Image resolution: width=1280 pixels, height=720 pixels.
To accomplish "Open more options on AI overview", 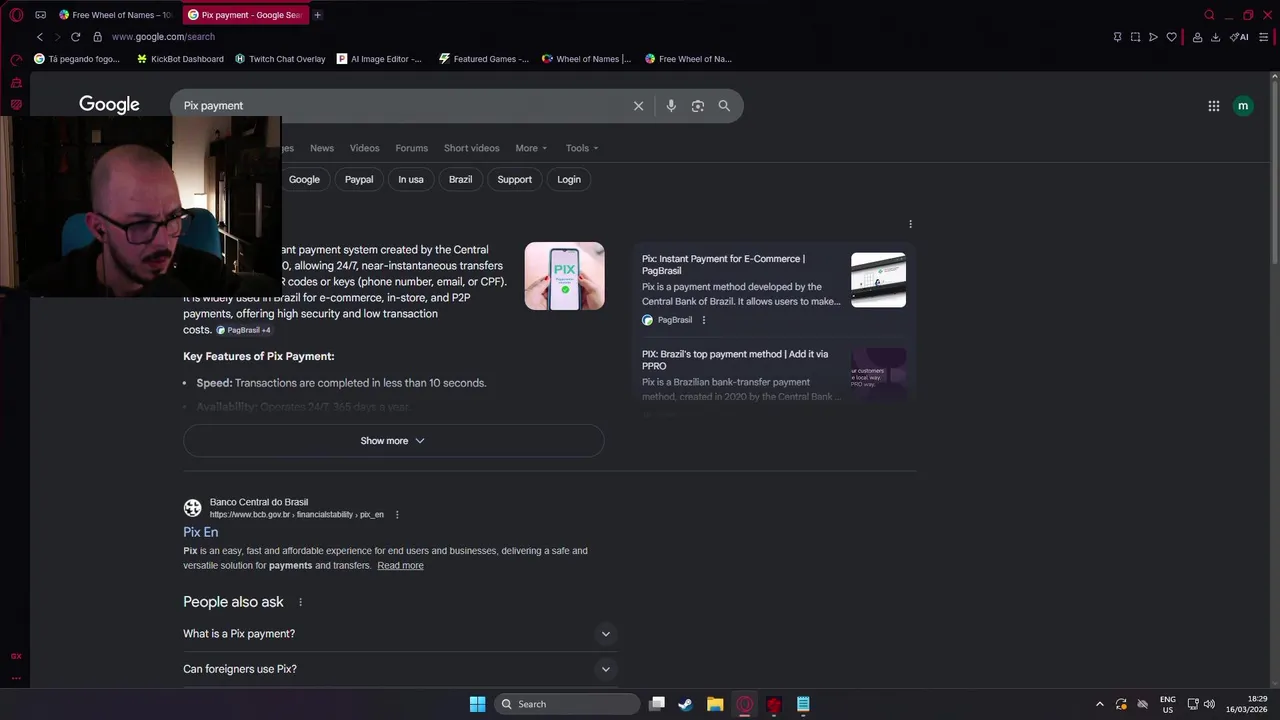I will point(910,224).
